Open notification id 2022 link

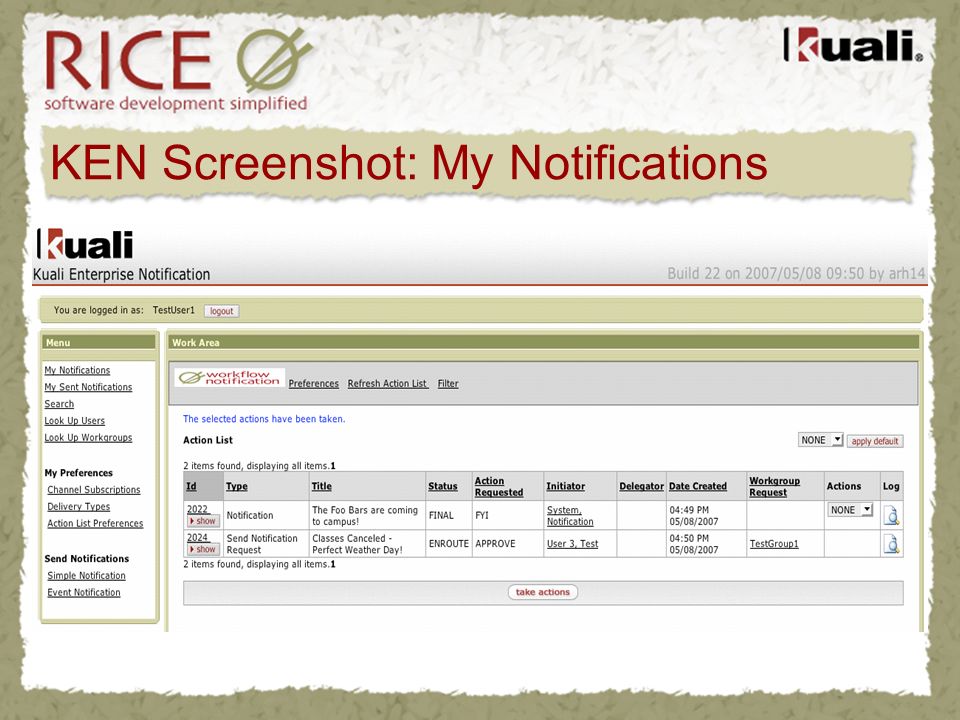[198, 509]
